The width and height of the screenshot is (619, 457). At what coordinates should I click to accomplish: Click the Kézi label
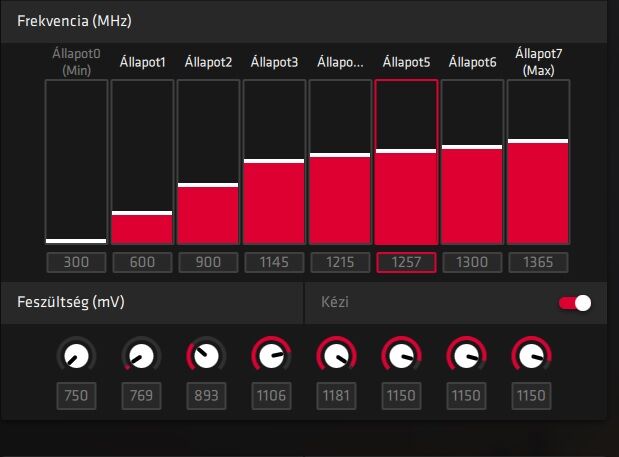(335, 302)
